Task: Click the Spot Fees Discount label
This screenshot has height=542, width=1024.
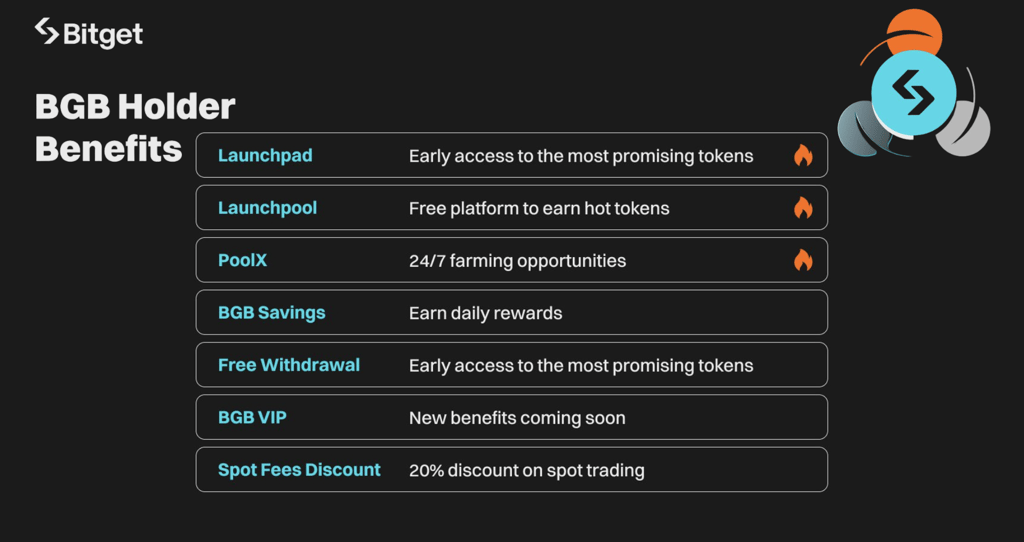Action: point(299,470)
